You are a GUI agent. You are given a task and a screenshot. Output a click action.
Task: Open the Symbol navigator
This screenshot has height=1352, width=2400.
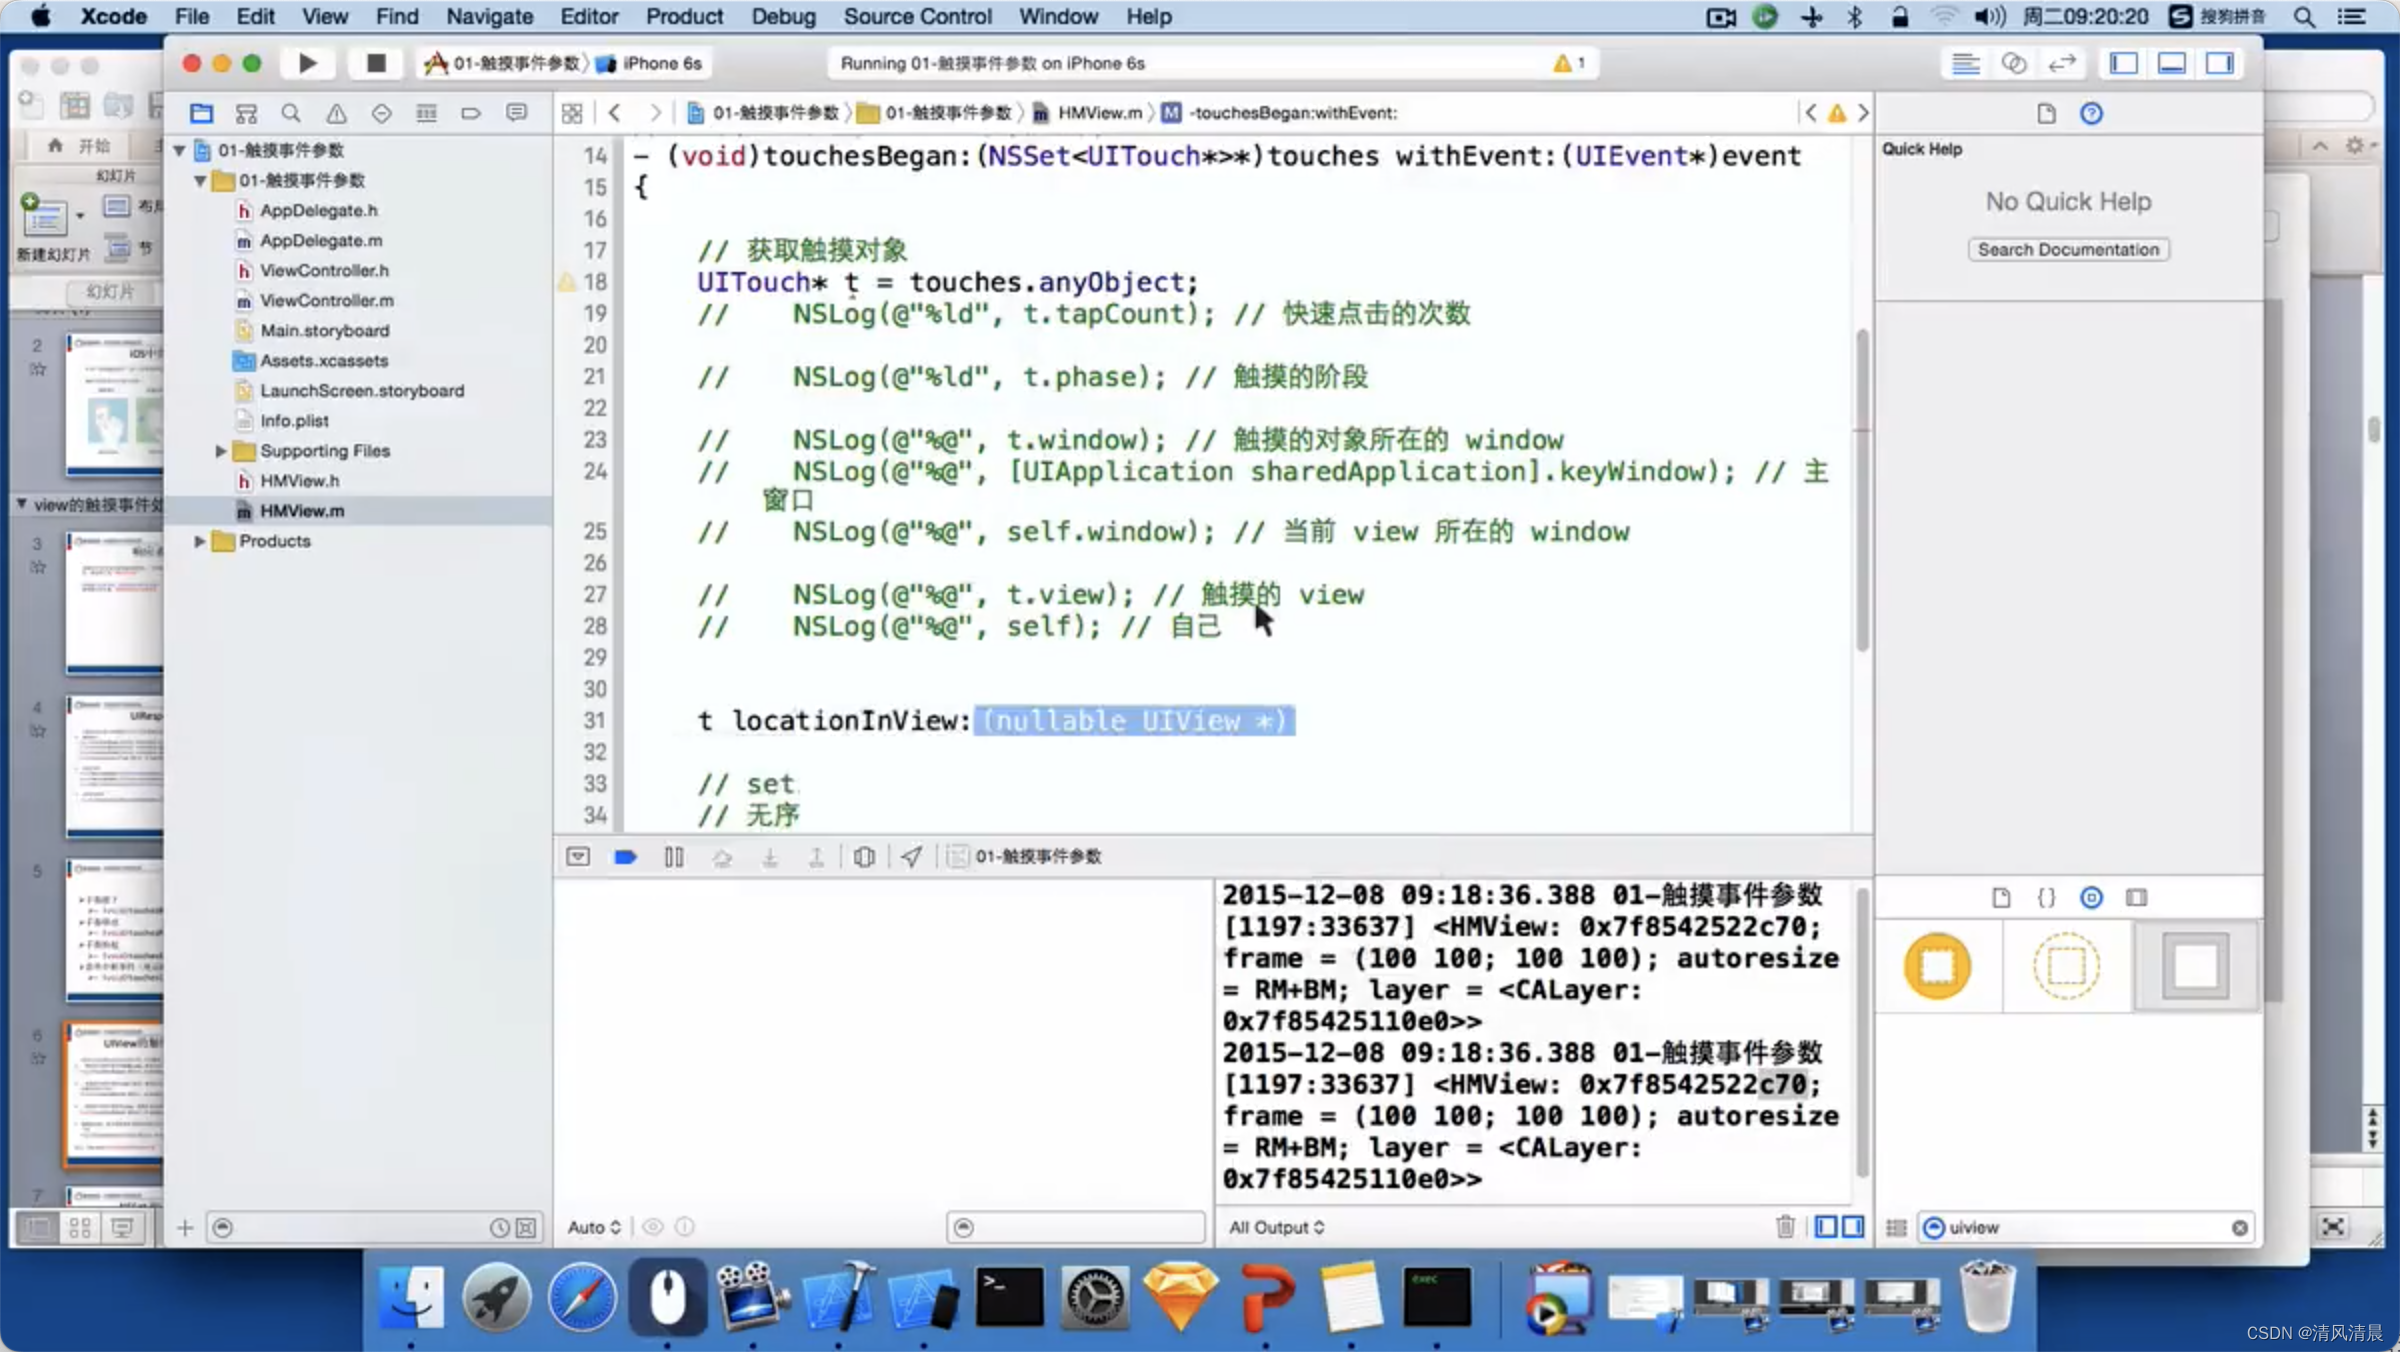(x=246, y=113)
